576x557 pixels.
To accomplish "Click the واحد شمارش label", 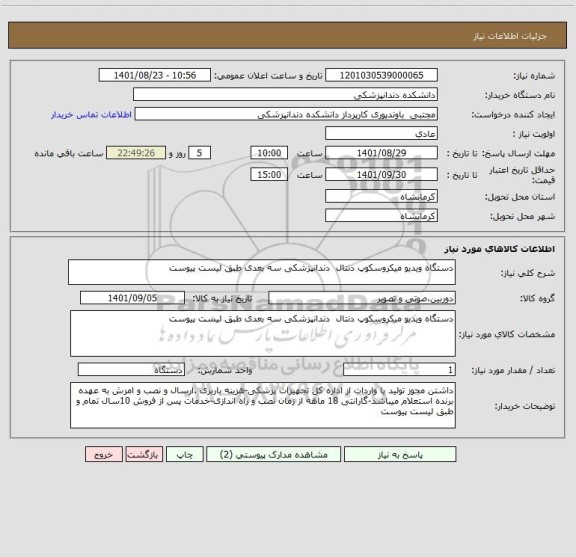I will pyautogui.click(x=225, y=370).
